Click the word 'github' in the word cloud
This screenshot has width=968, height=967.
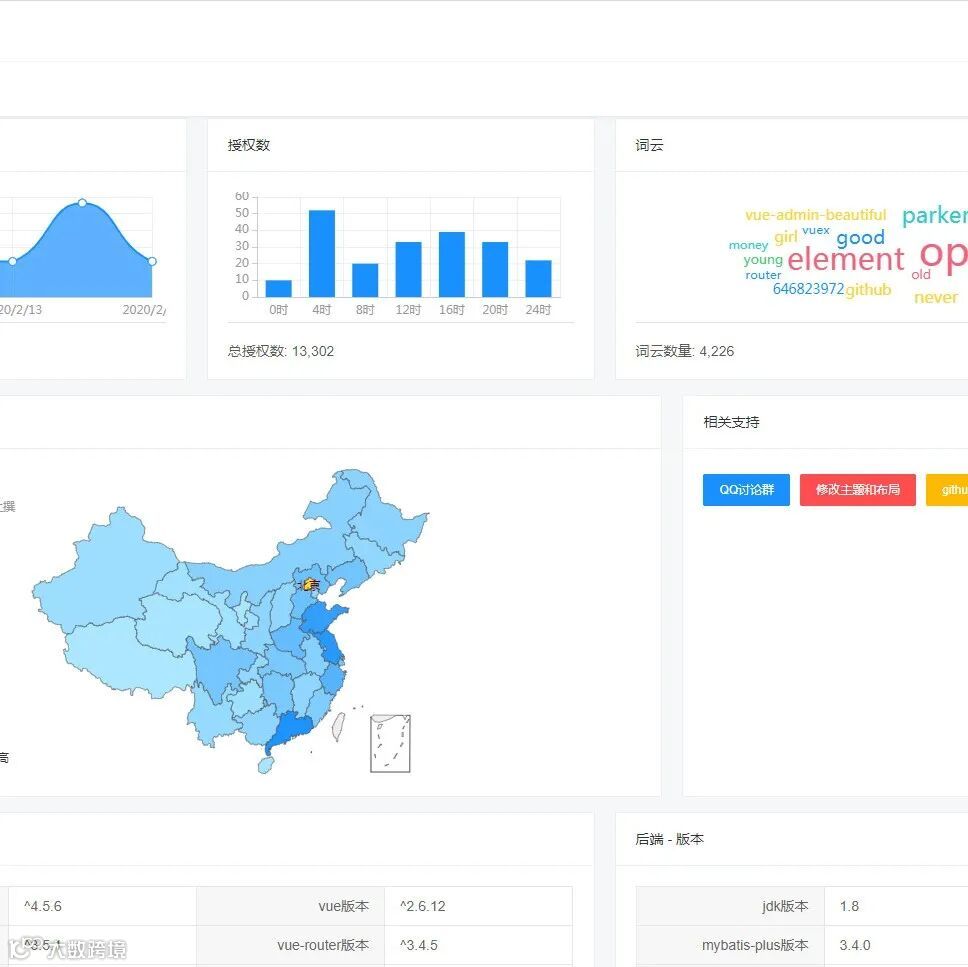pyautogui.click(x=868, y=290)
